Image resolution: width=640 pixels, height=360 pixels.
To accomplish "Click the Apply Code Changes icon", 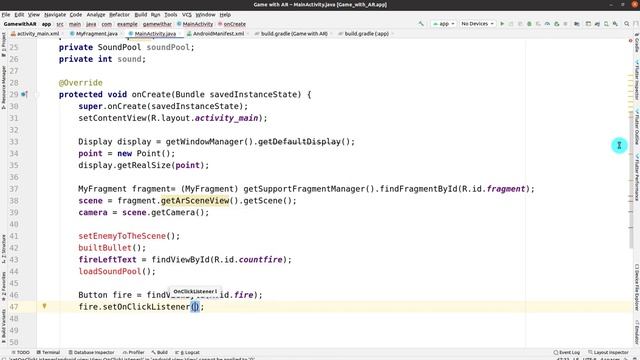I will (520, 24).
